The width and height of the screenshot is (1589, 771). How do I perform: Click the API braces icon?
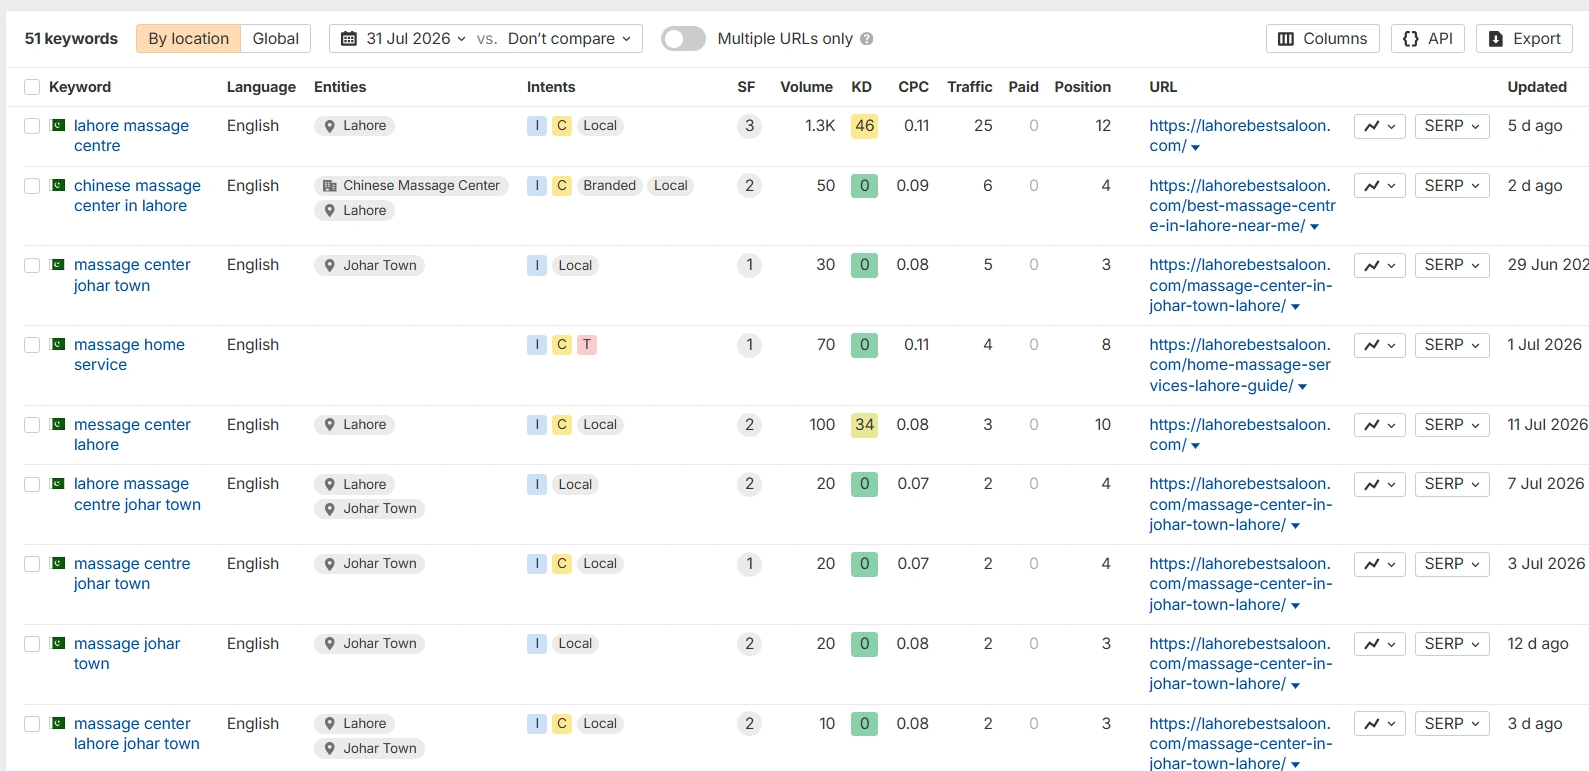[1411, 39]
